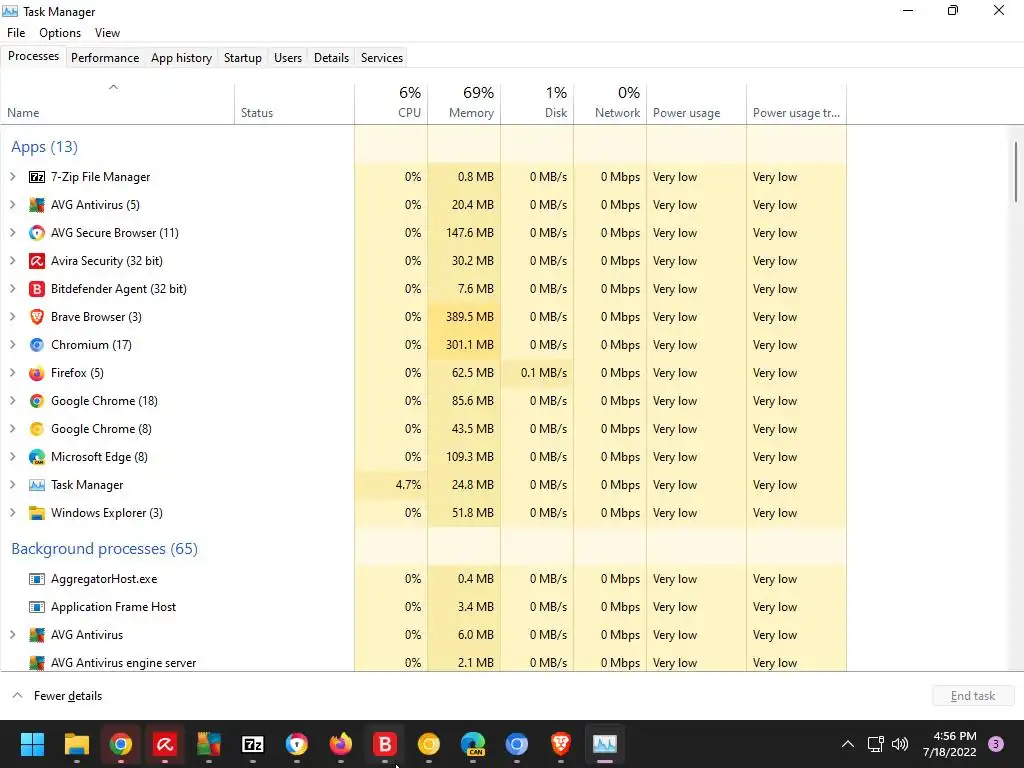Expand the Firefox (5) process group
Screen dimensions: 1024x768
pyautogui.click(x=12, y=373)
